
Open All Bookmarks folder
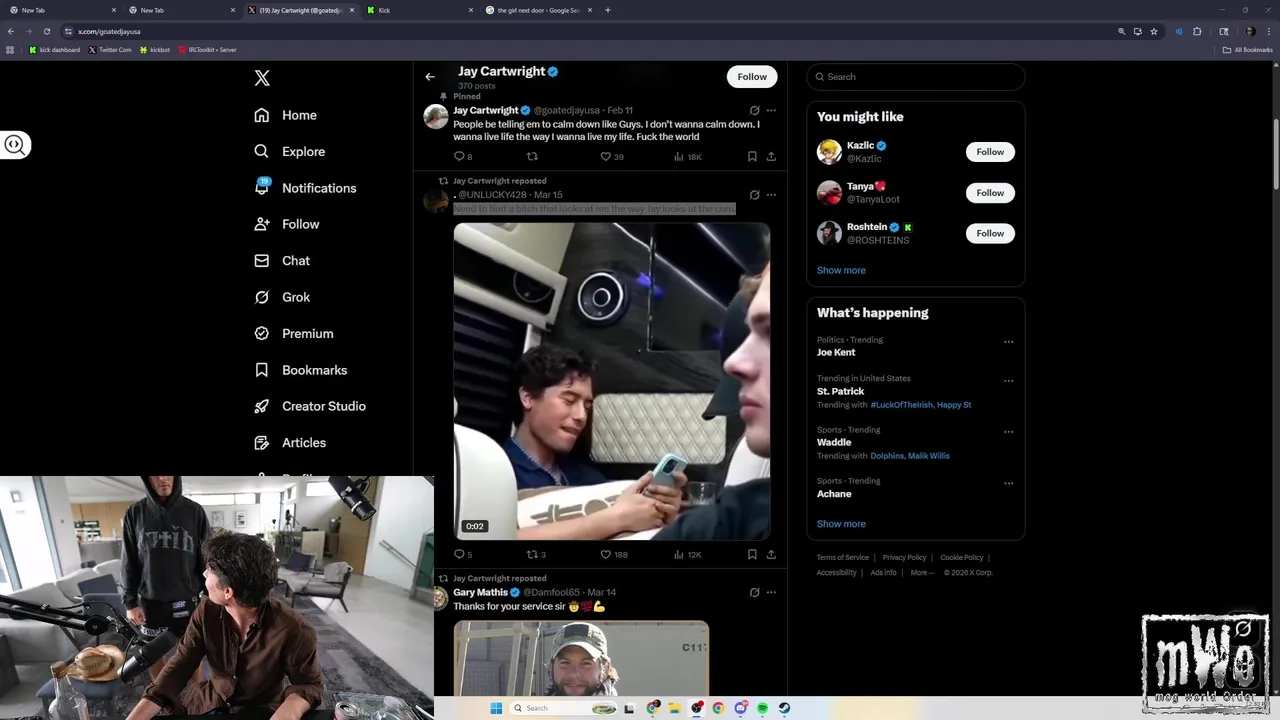pyautogui.click(x=1247, y=50)
